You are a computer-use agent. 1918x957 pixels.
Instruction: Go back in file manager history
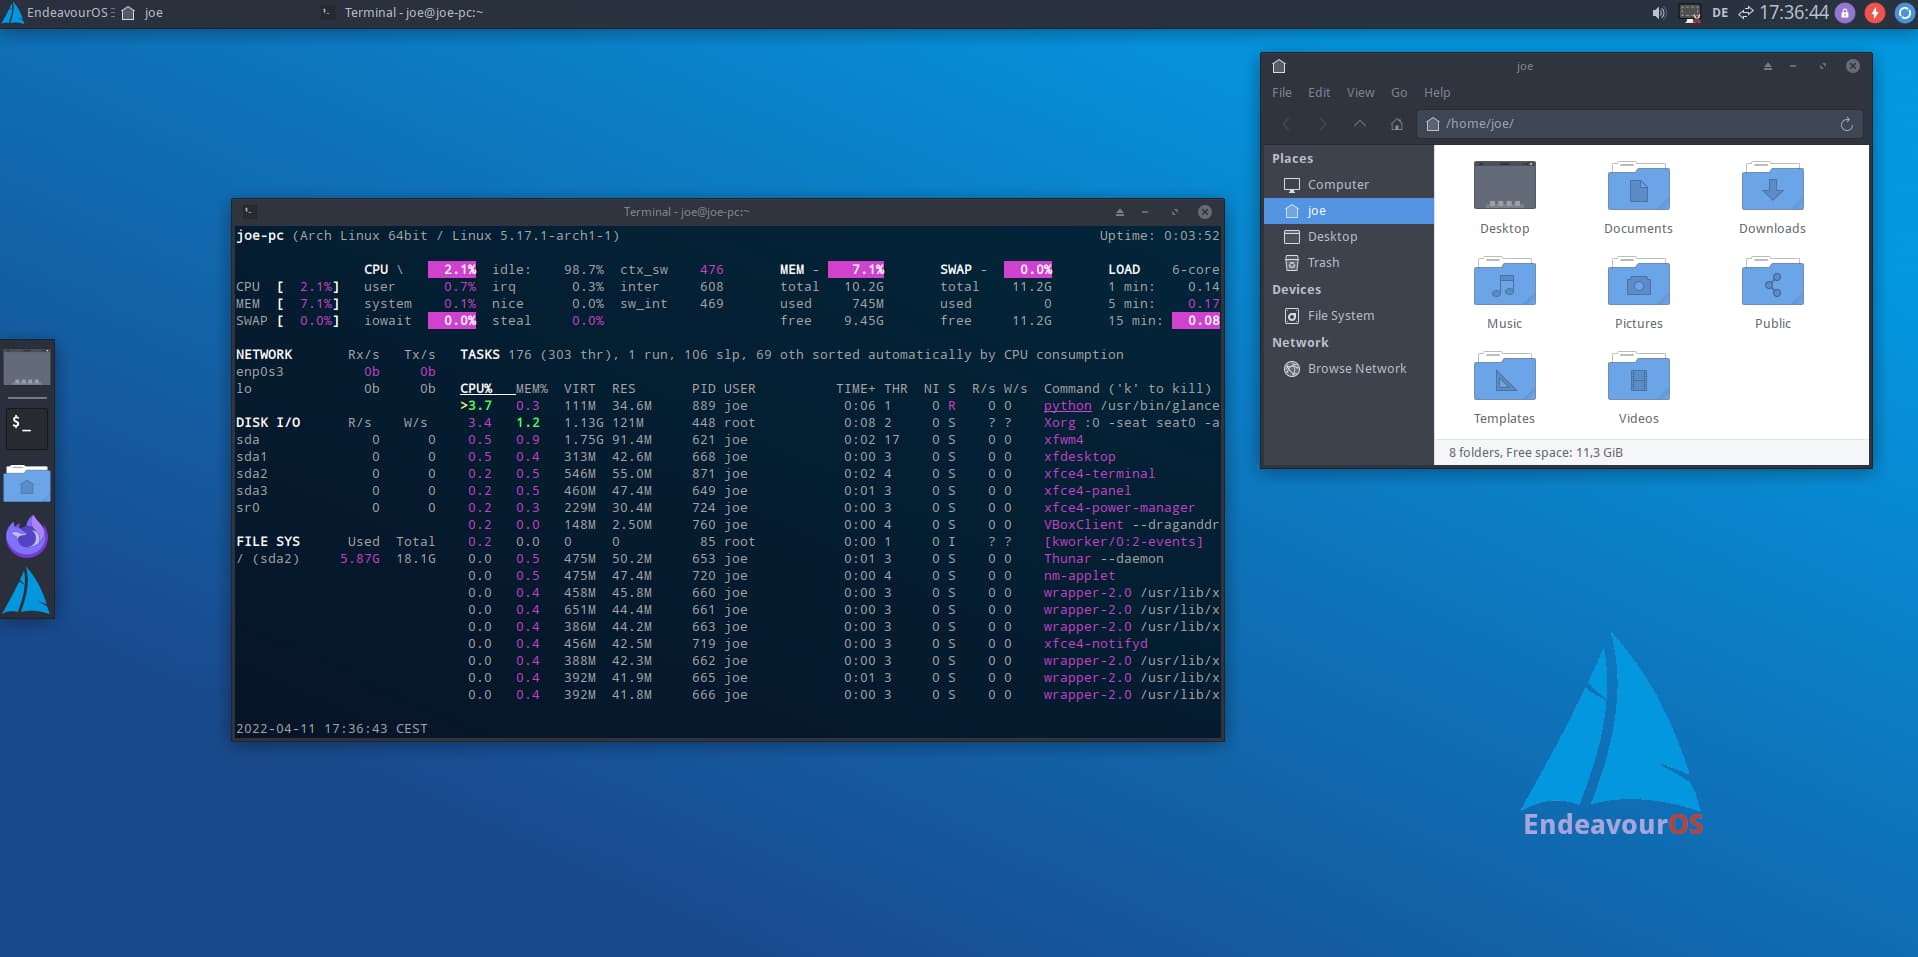coord(1287,124)
